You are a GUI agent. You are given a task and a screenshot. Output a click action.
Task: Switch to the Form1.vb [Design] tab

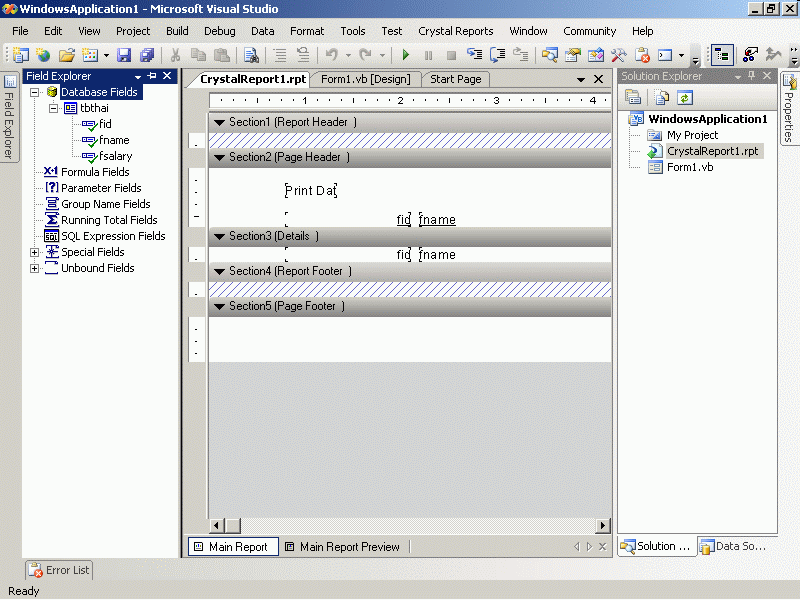pyautogui.click(x=365, y=79)
